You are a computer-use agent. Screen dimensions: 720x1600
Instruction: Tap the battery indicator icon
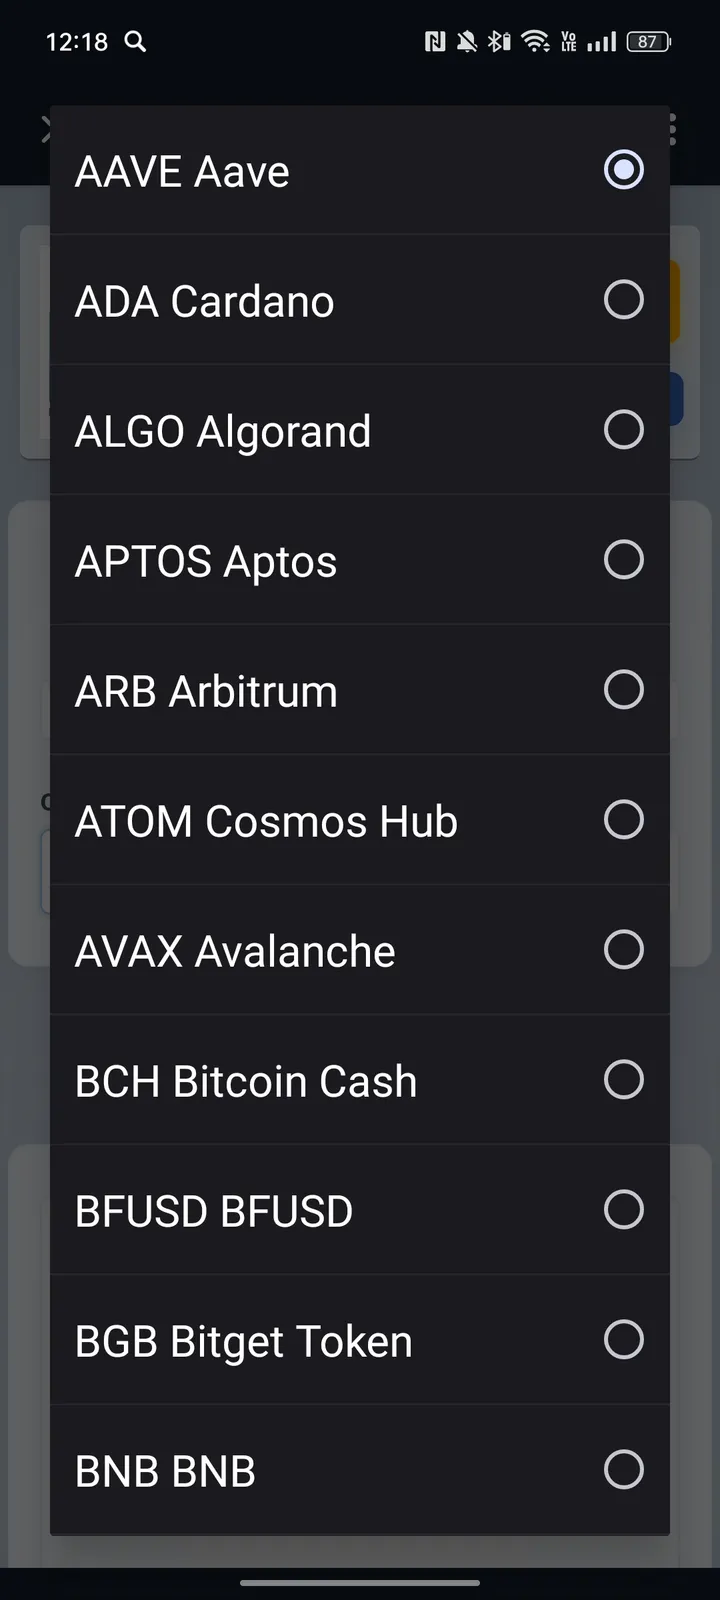pos(648,41)
